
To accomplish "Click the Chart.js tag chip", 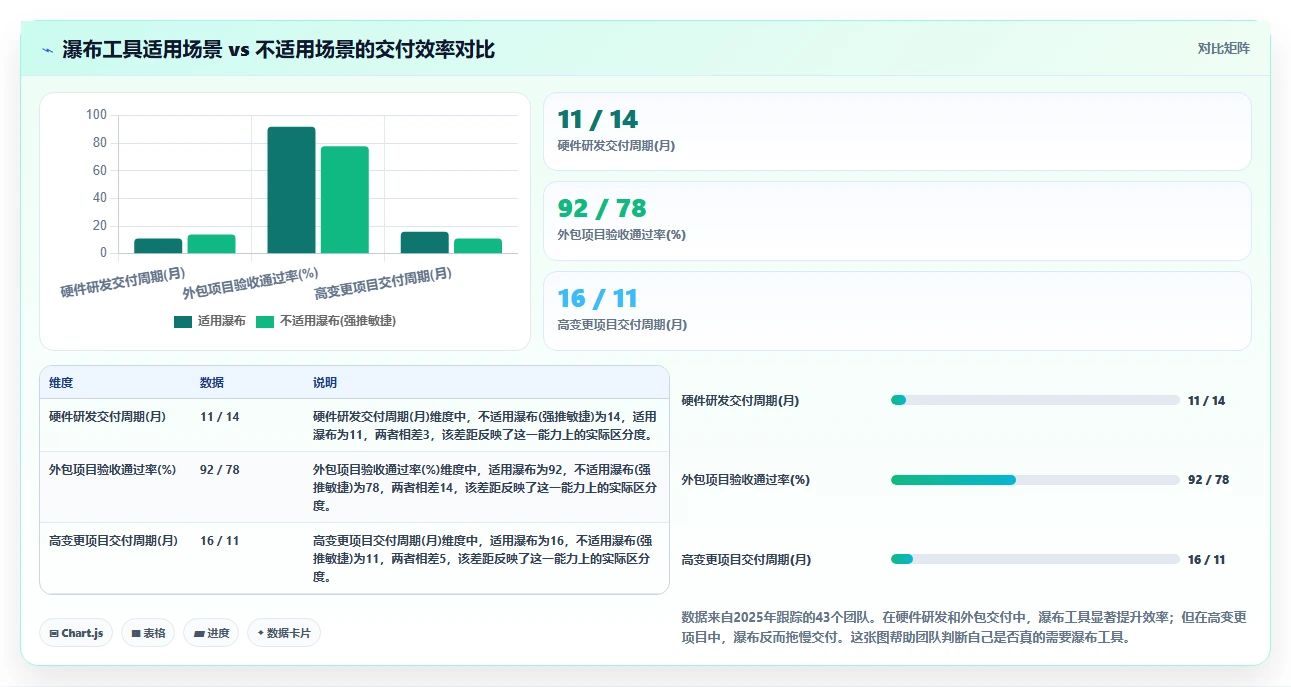I will [76, 633].
